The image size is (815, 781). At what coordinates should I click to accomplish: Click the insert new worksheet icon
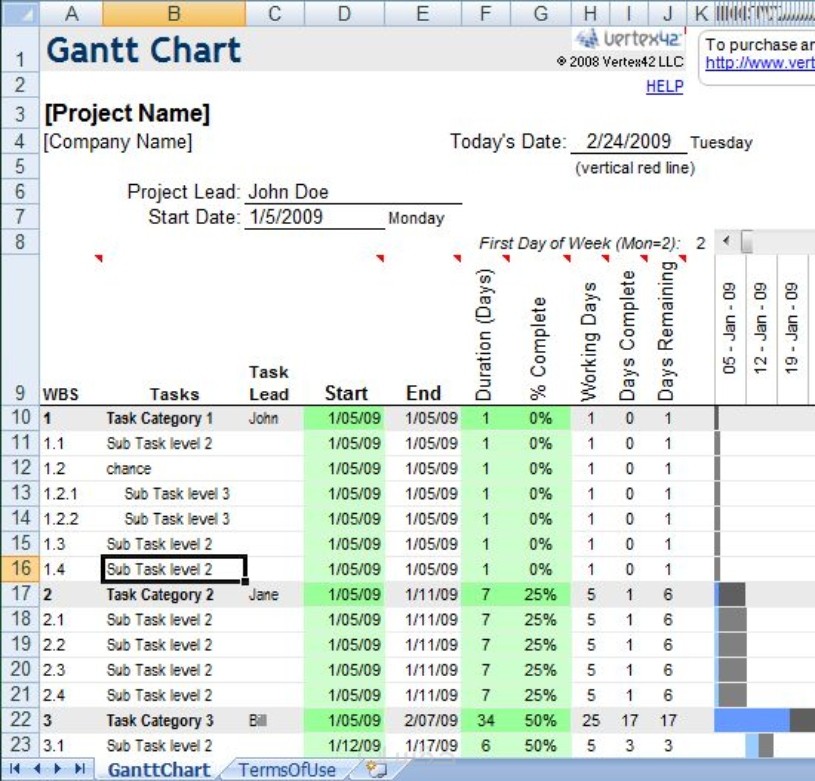[375, 770]
